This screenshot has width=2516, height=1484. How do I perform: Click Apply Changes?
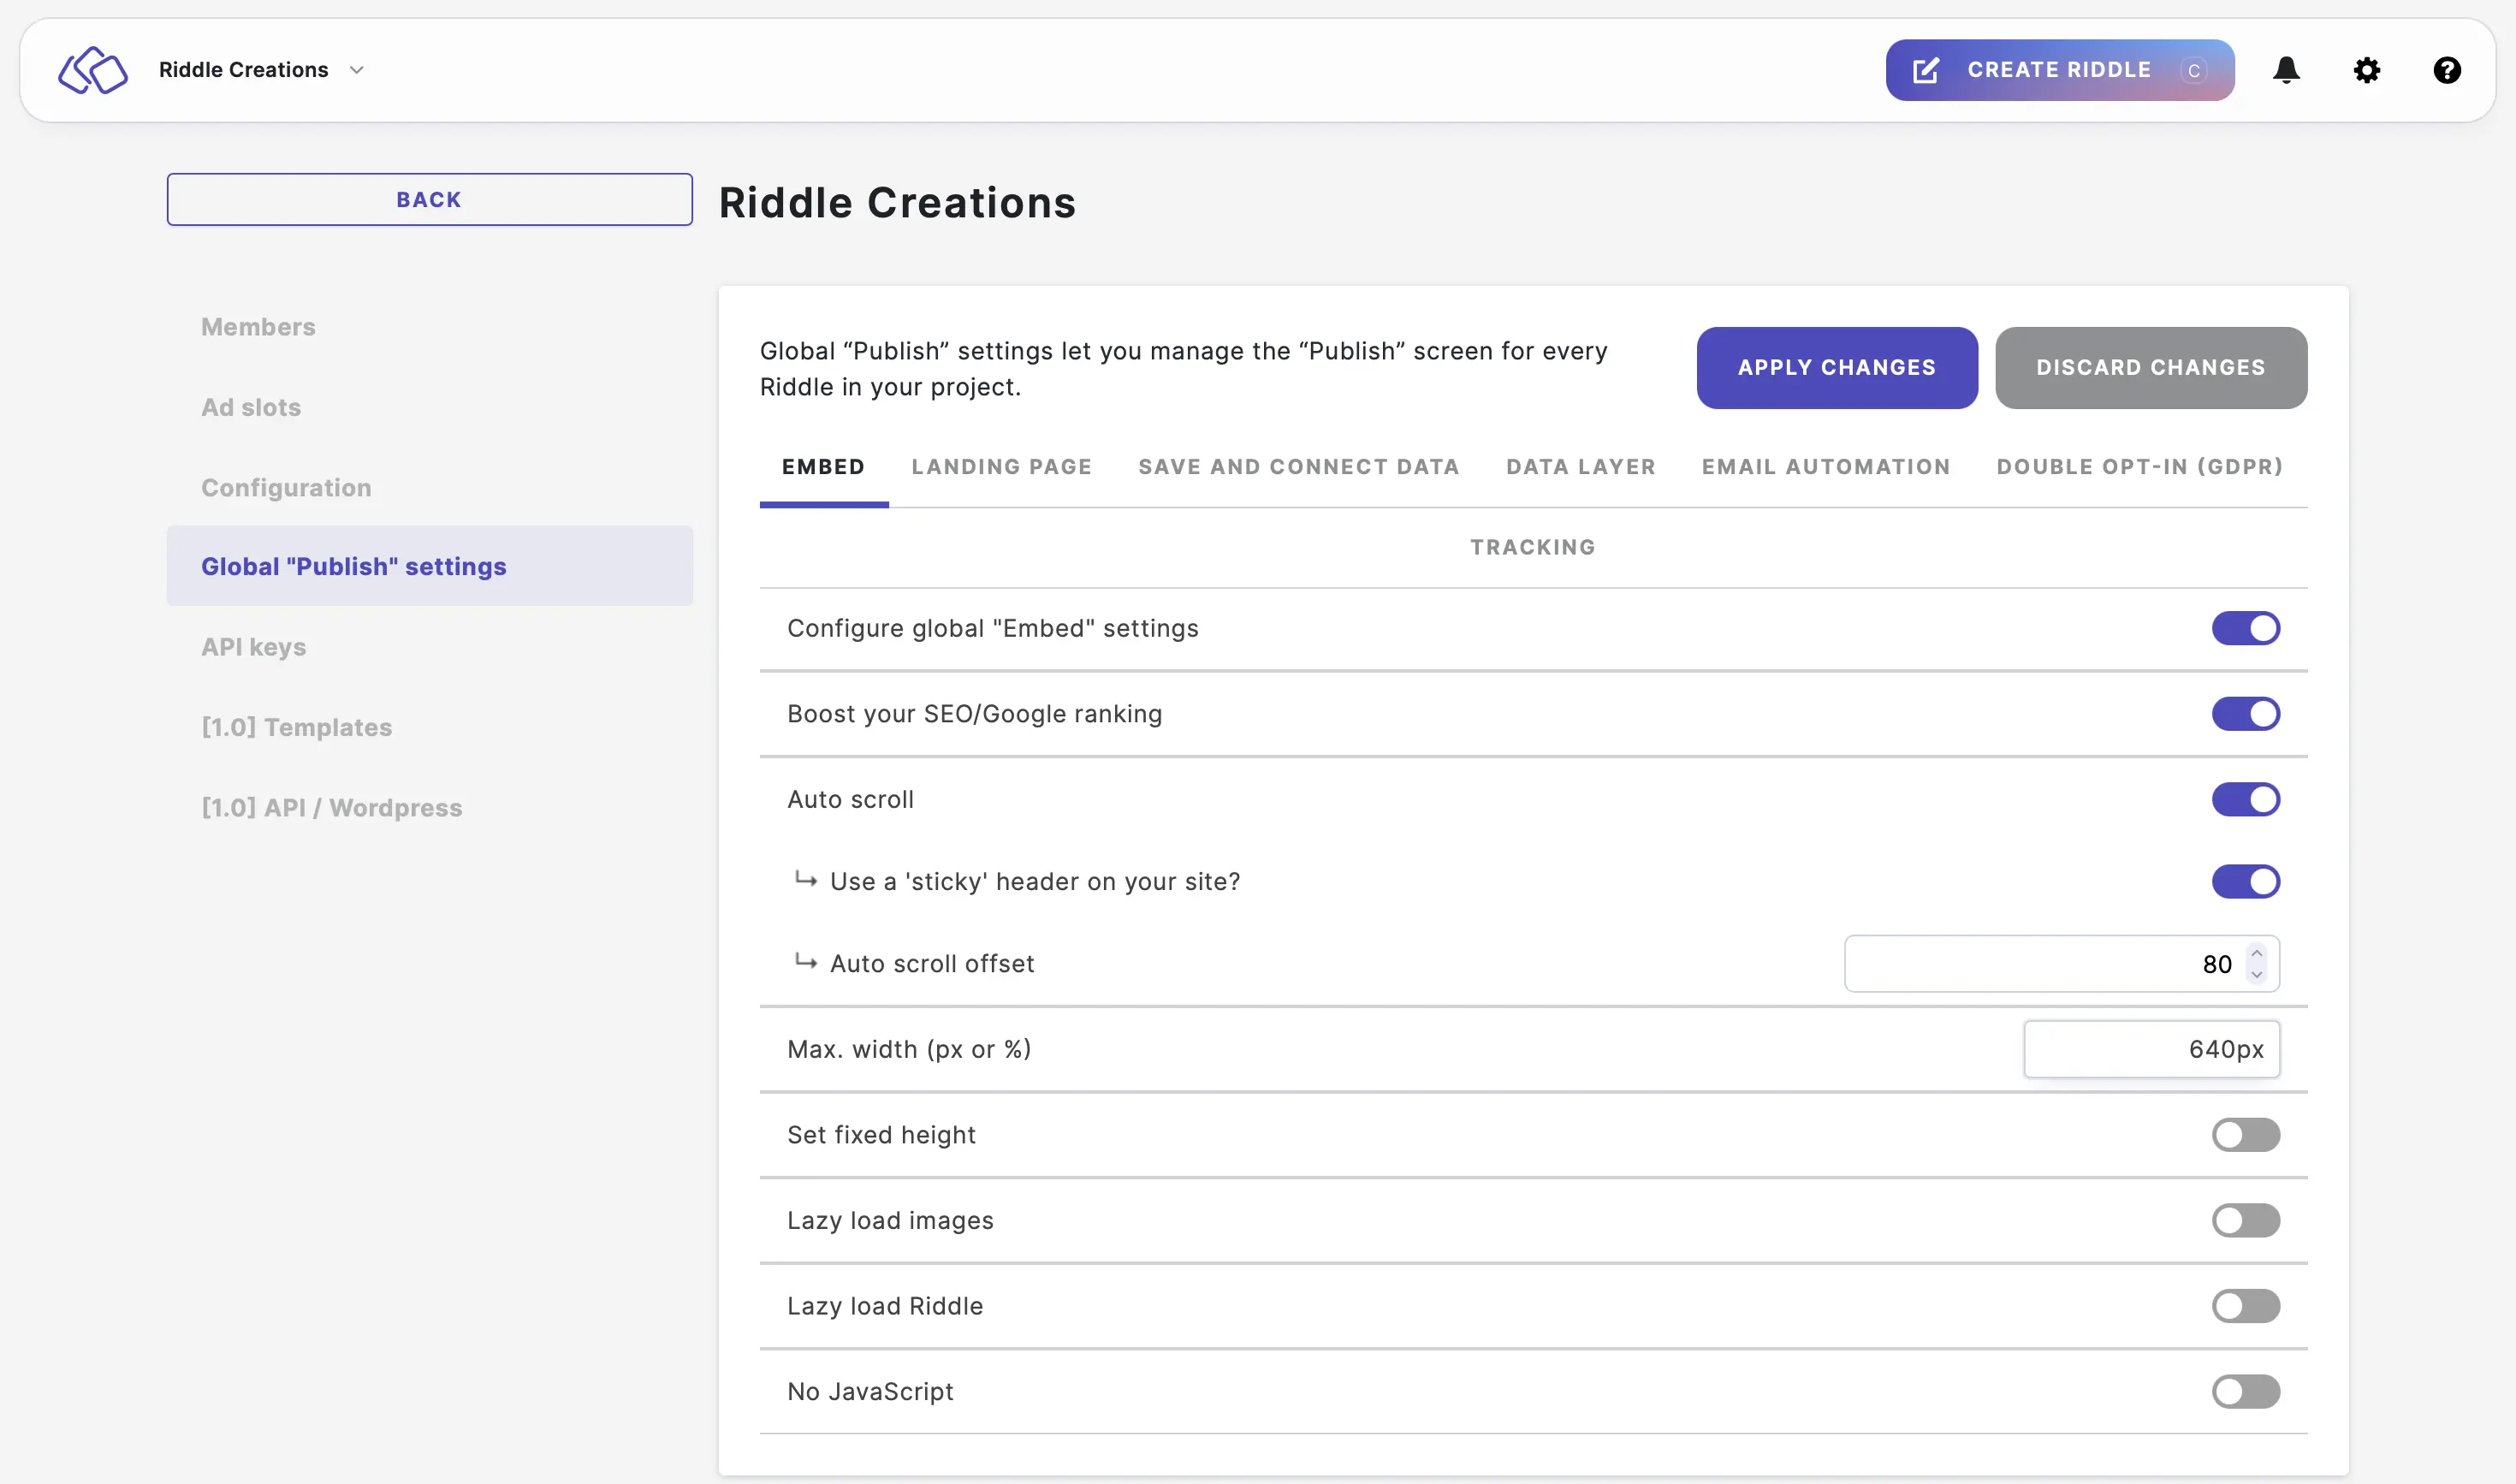pos(1836,367)
